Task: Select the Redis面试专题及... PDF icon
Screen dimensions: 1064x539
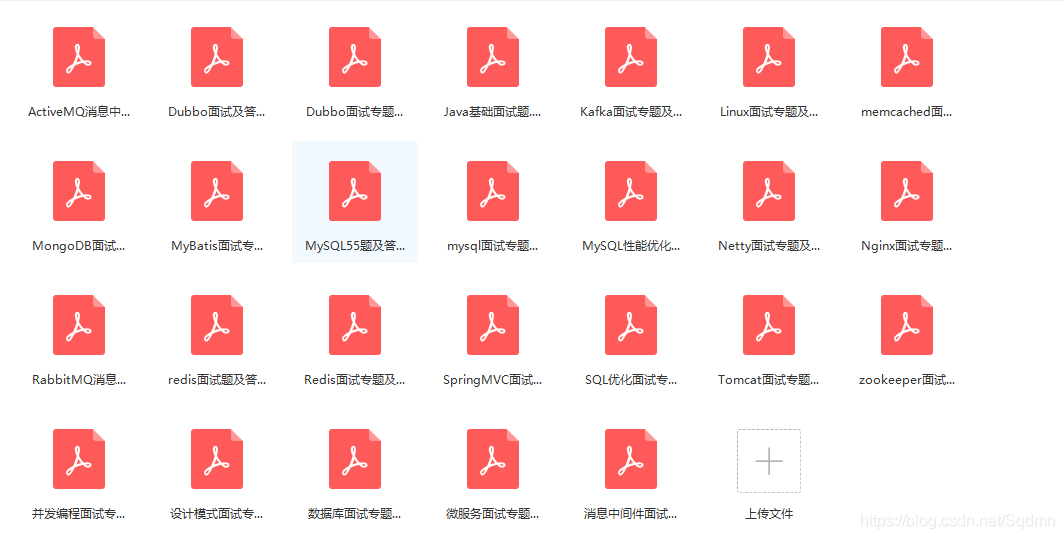Action: click(x=355, y=325)
